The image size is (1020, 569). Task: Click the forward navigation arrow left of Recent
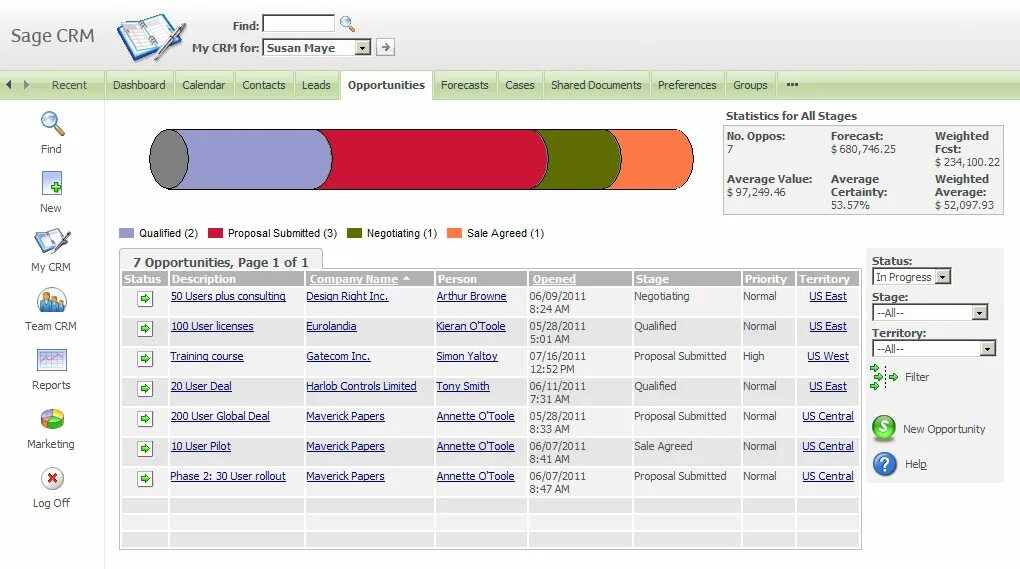26,85
